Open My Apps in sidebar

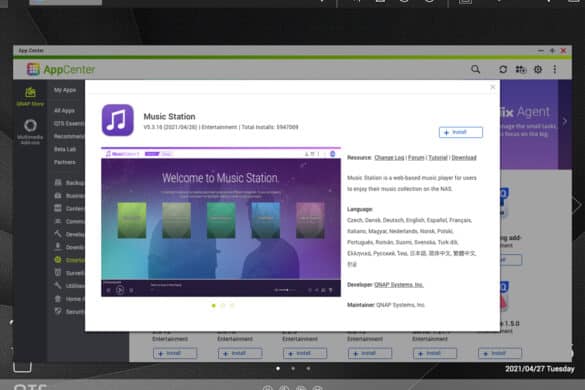pyautogui.click(x=65, y=90)
